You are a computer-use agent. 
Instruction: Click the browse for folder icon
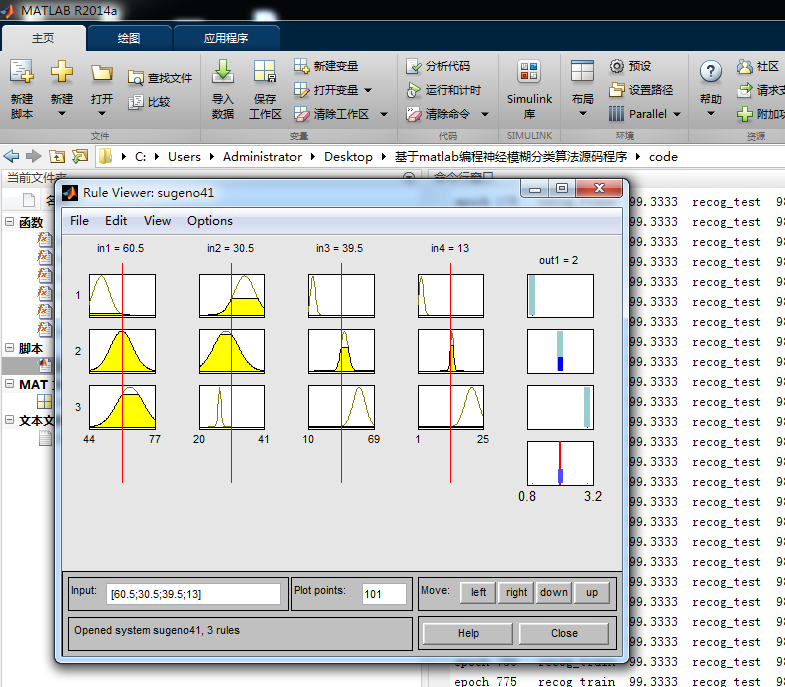(x=80, y=157)
